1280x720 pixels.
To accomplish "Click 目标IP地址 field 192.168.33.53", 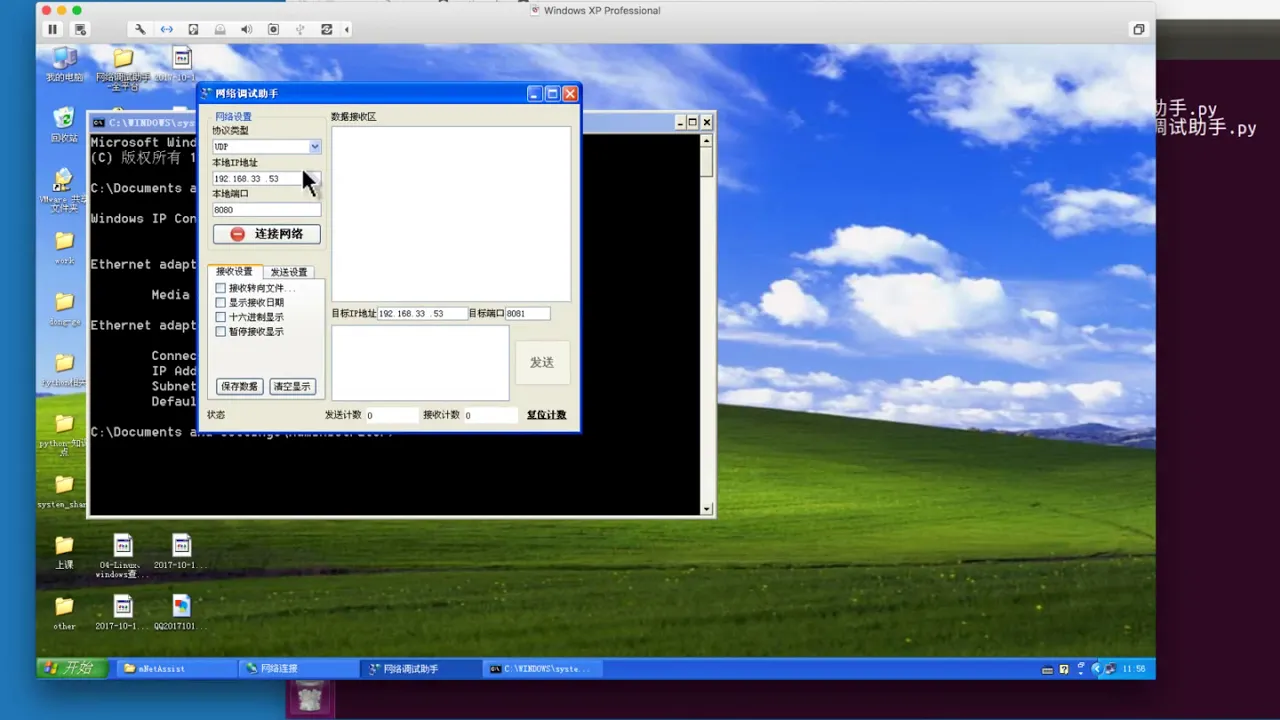I will point(423,314).
